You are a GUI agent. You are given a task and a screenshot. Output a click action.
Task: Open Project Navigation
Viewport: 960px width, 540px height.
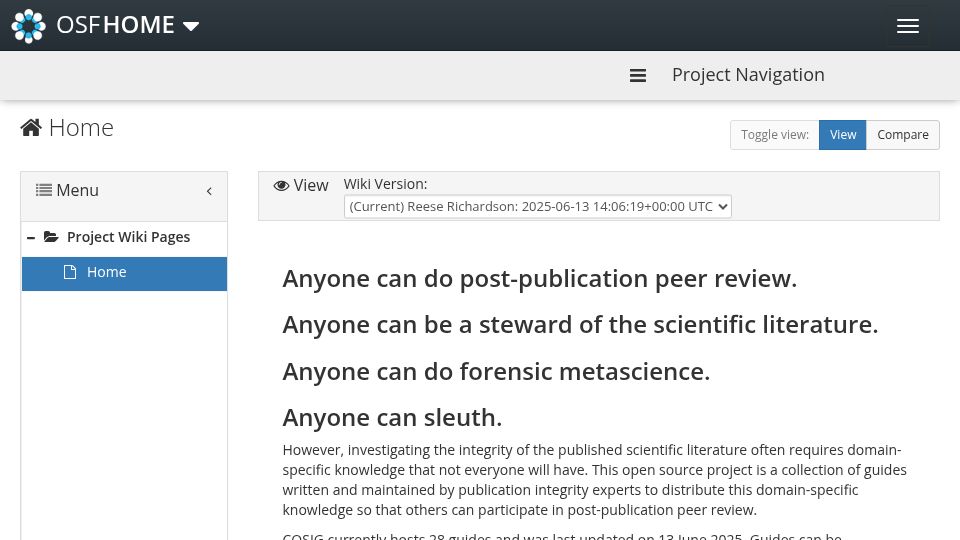tap(748, 75)
